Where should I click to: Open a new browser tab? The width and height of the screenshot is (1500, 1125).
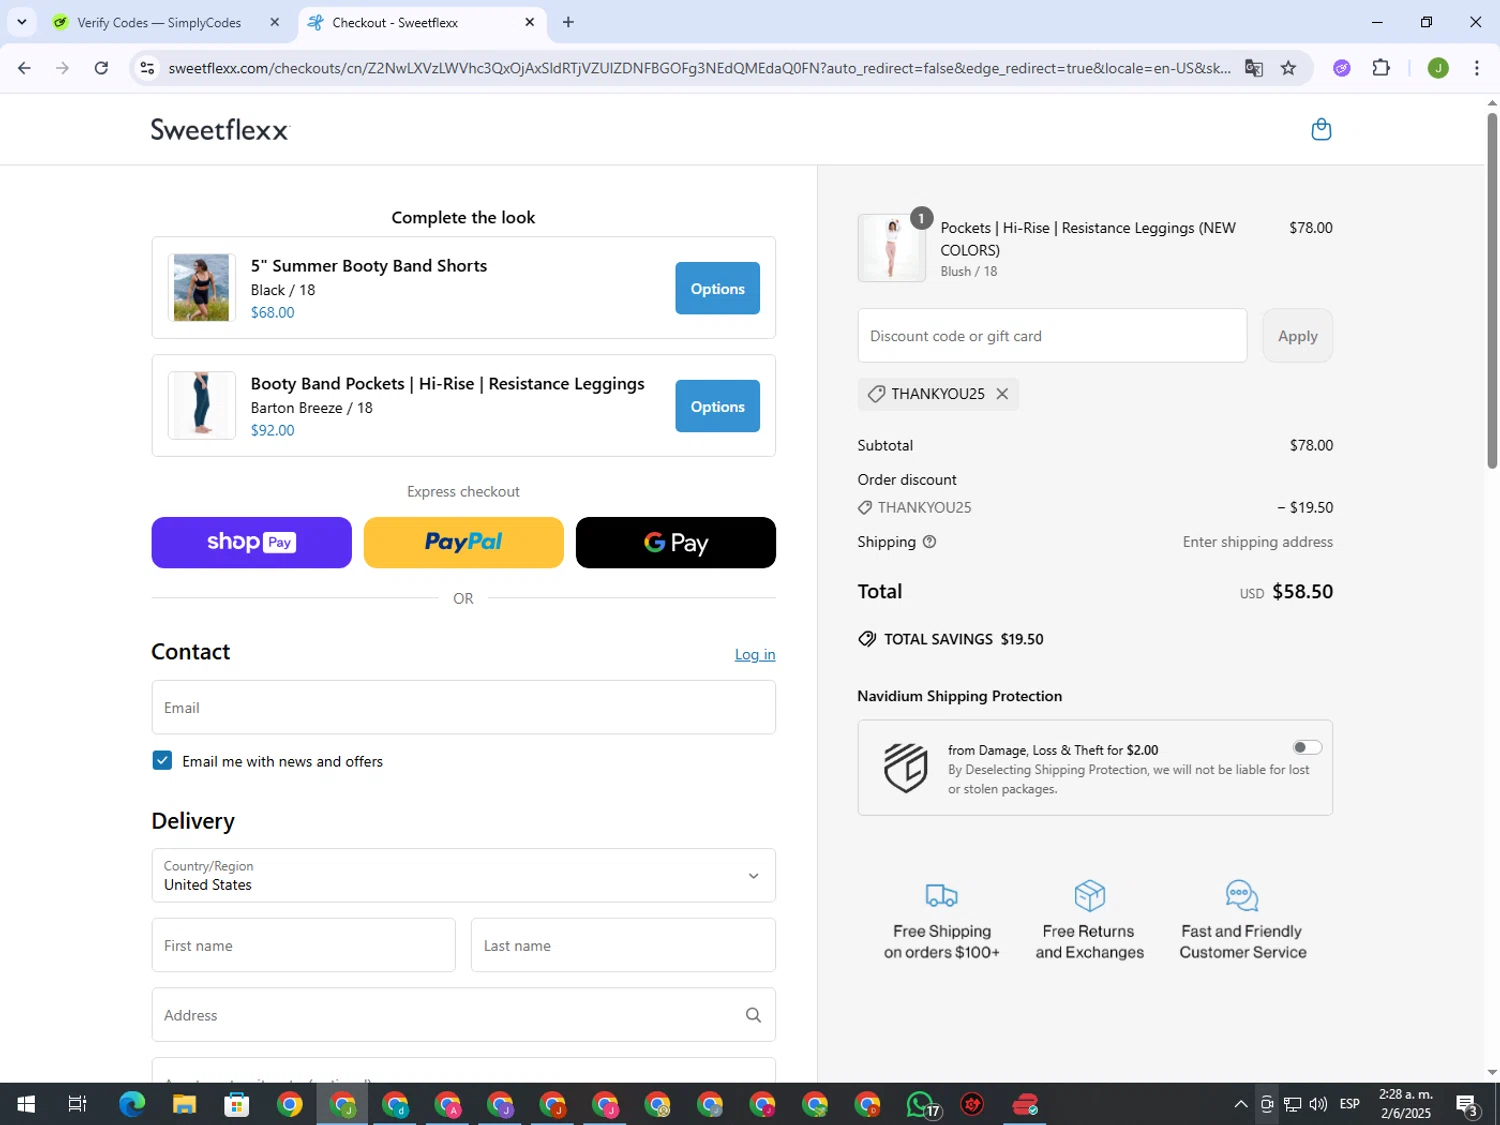[568, 22]
